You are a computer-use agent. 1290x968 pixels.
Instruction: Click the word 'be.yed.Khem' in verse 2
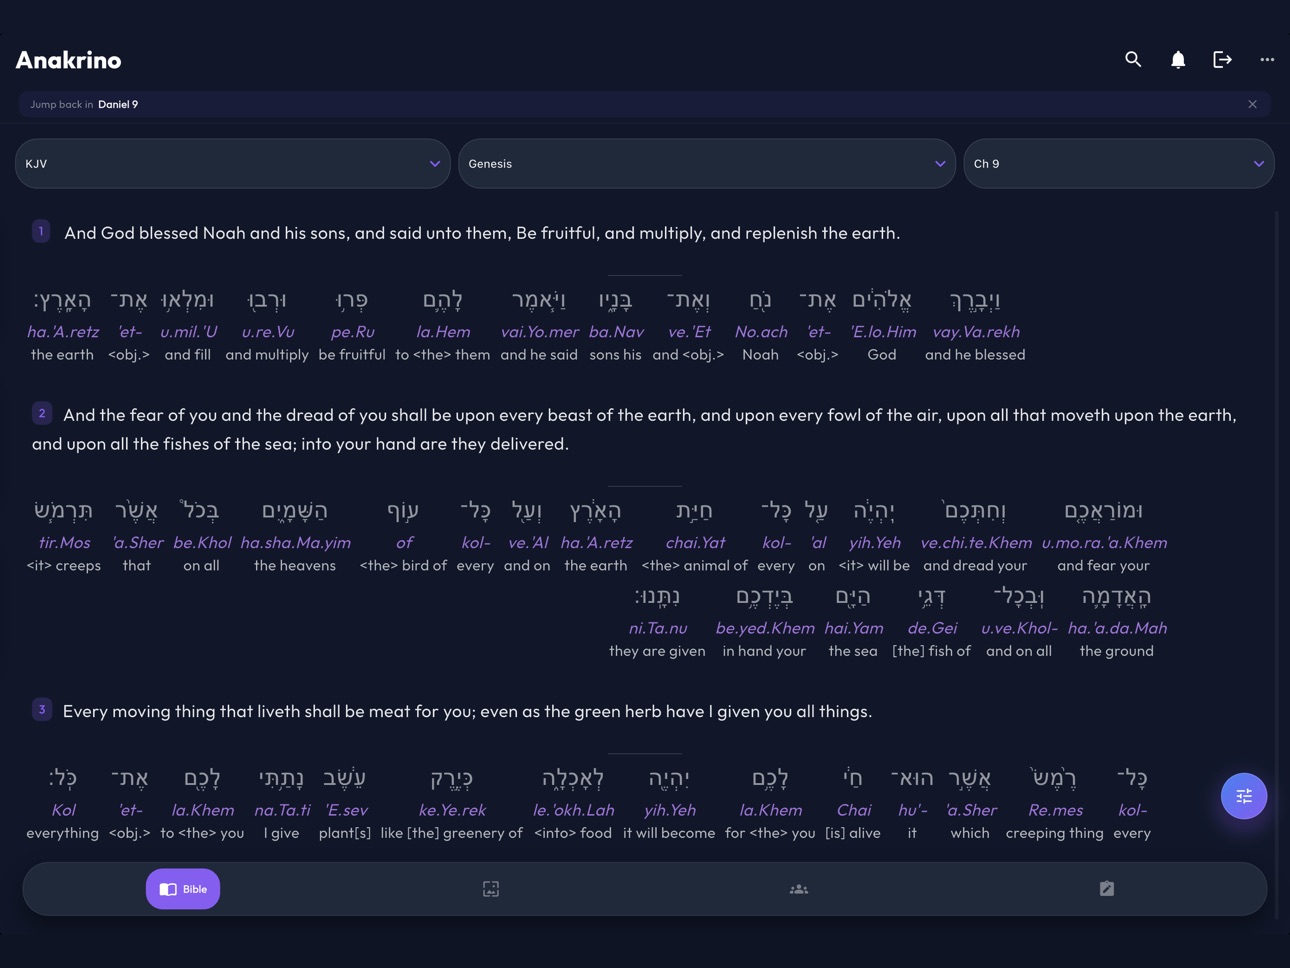click(765, 628)
